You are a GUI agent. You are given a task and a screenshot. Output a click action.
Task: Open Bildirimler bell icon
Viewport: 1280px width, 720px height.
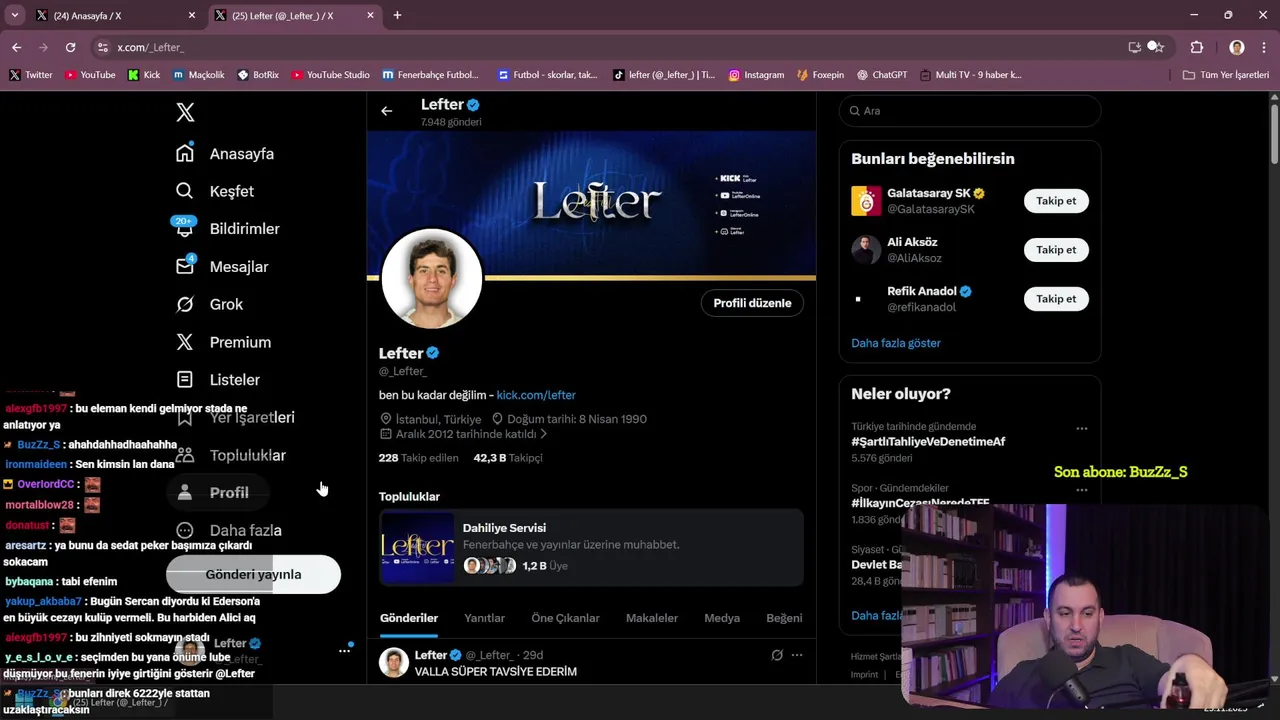click(x=185, y=228)
